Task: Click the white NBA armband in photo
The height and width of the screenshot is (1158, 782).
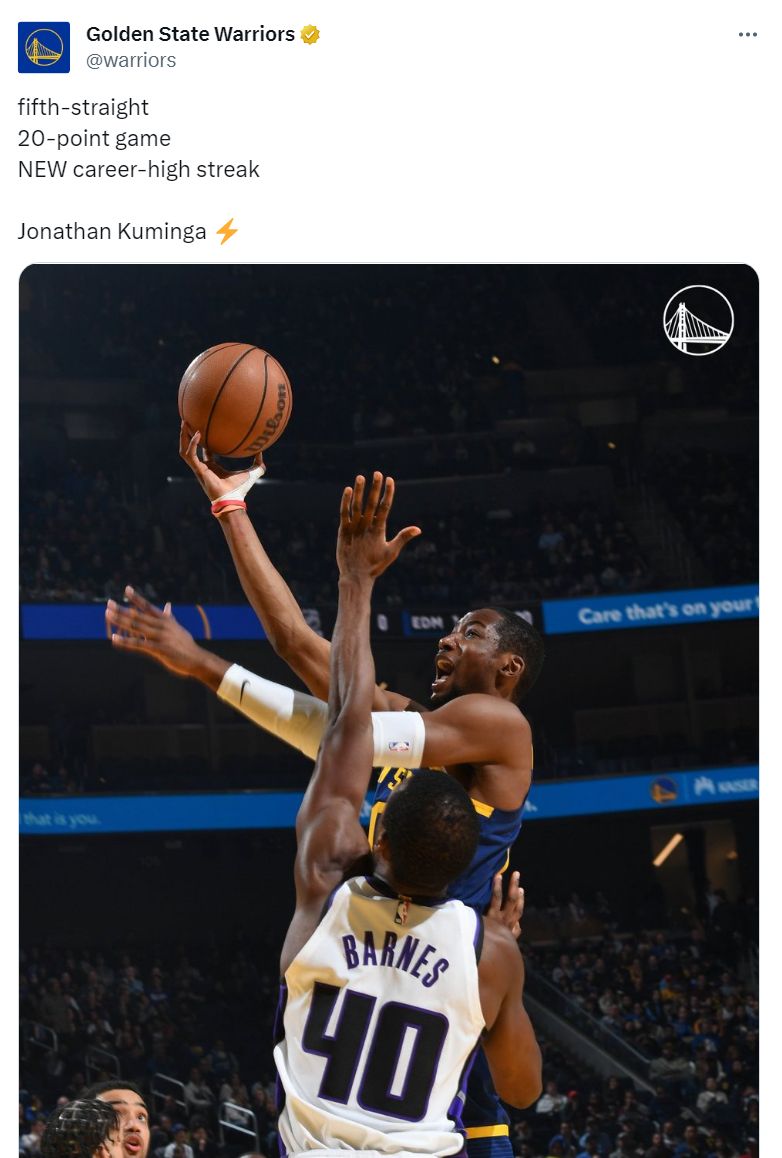Action: point(398,739)
